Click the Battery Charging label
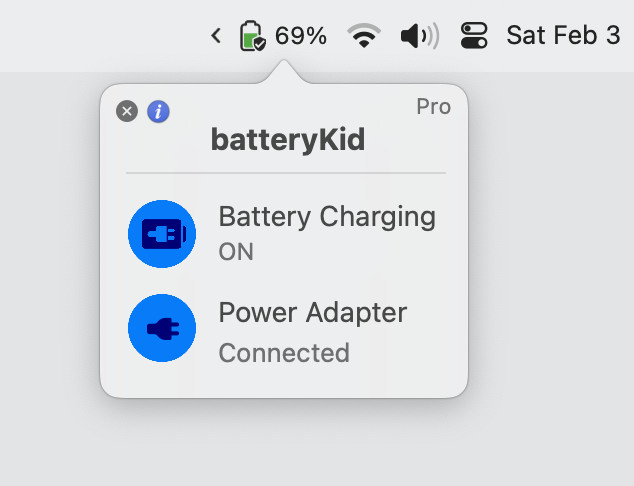Image resolution: width=634 pixels, height=486 pixels. [x=327, y=217]
